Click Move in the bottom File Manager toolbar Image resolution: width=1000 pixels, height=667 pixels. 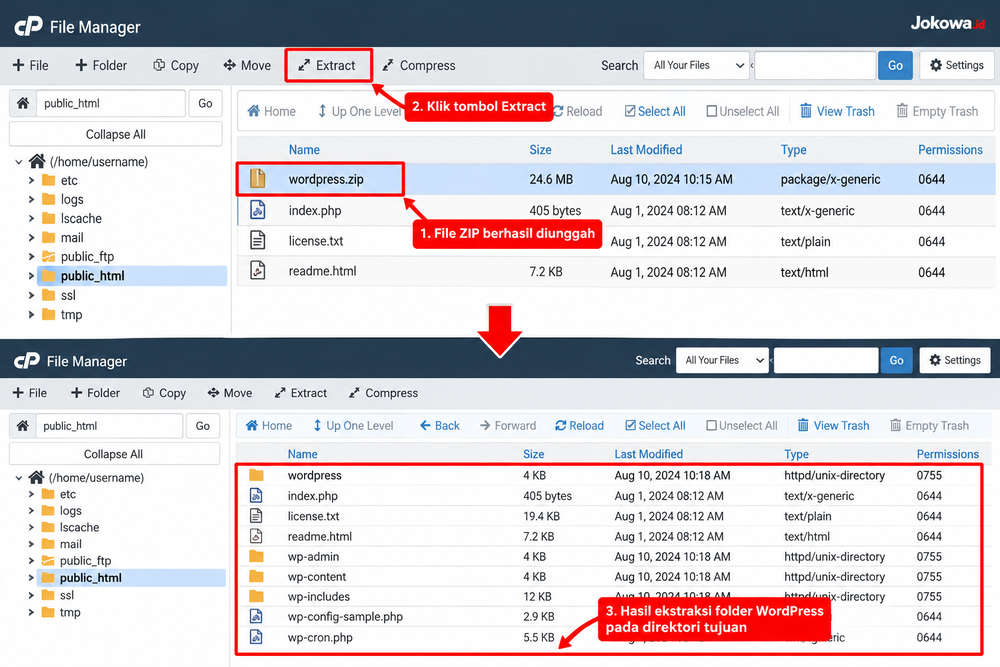(x=230, y=393)
